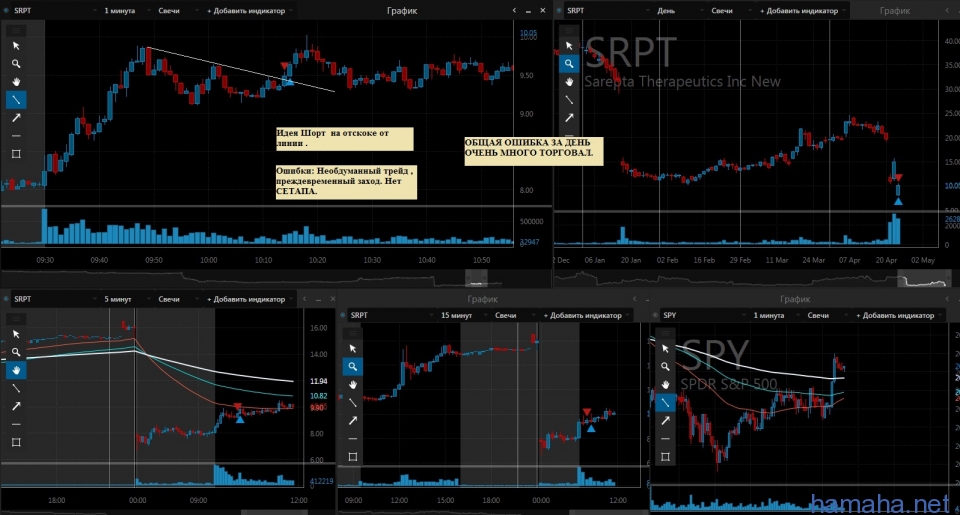
Task: Select the rectangle tool in the 1-minute SRPT chart
Action: pyautogui.click(x=17, y=154)
